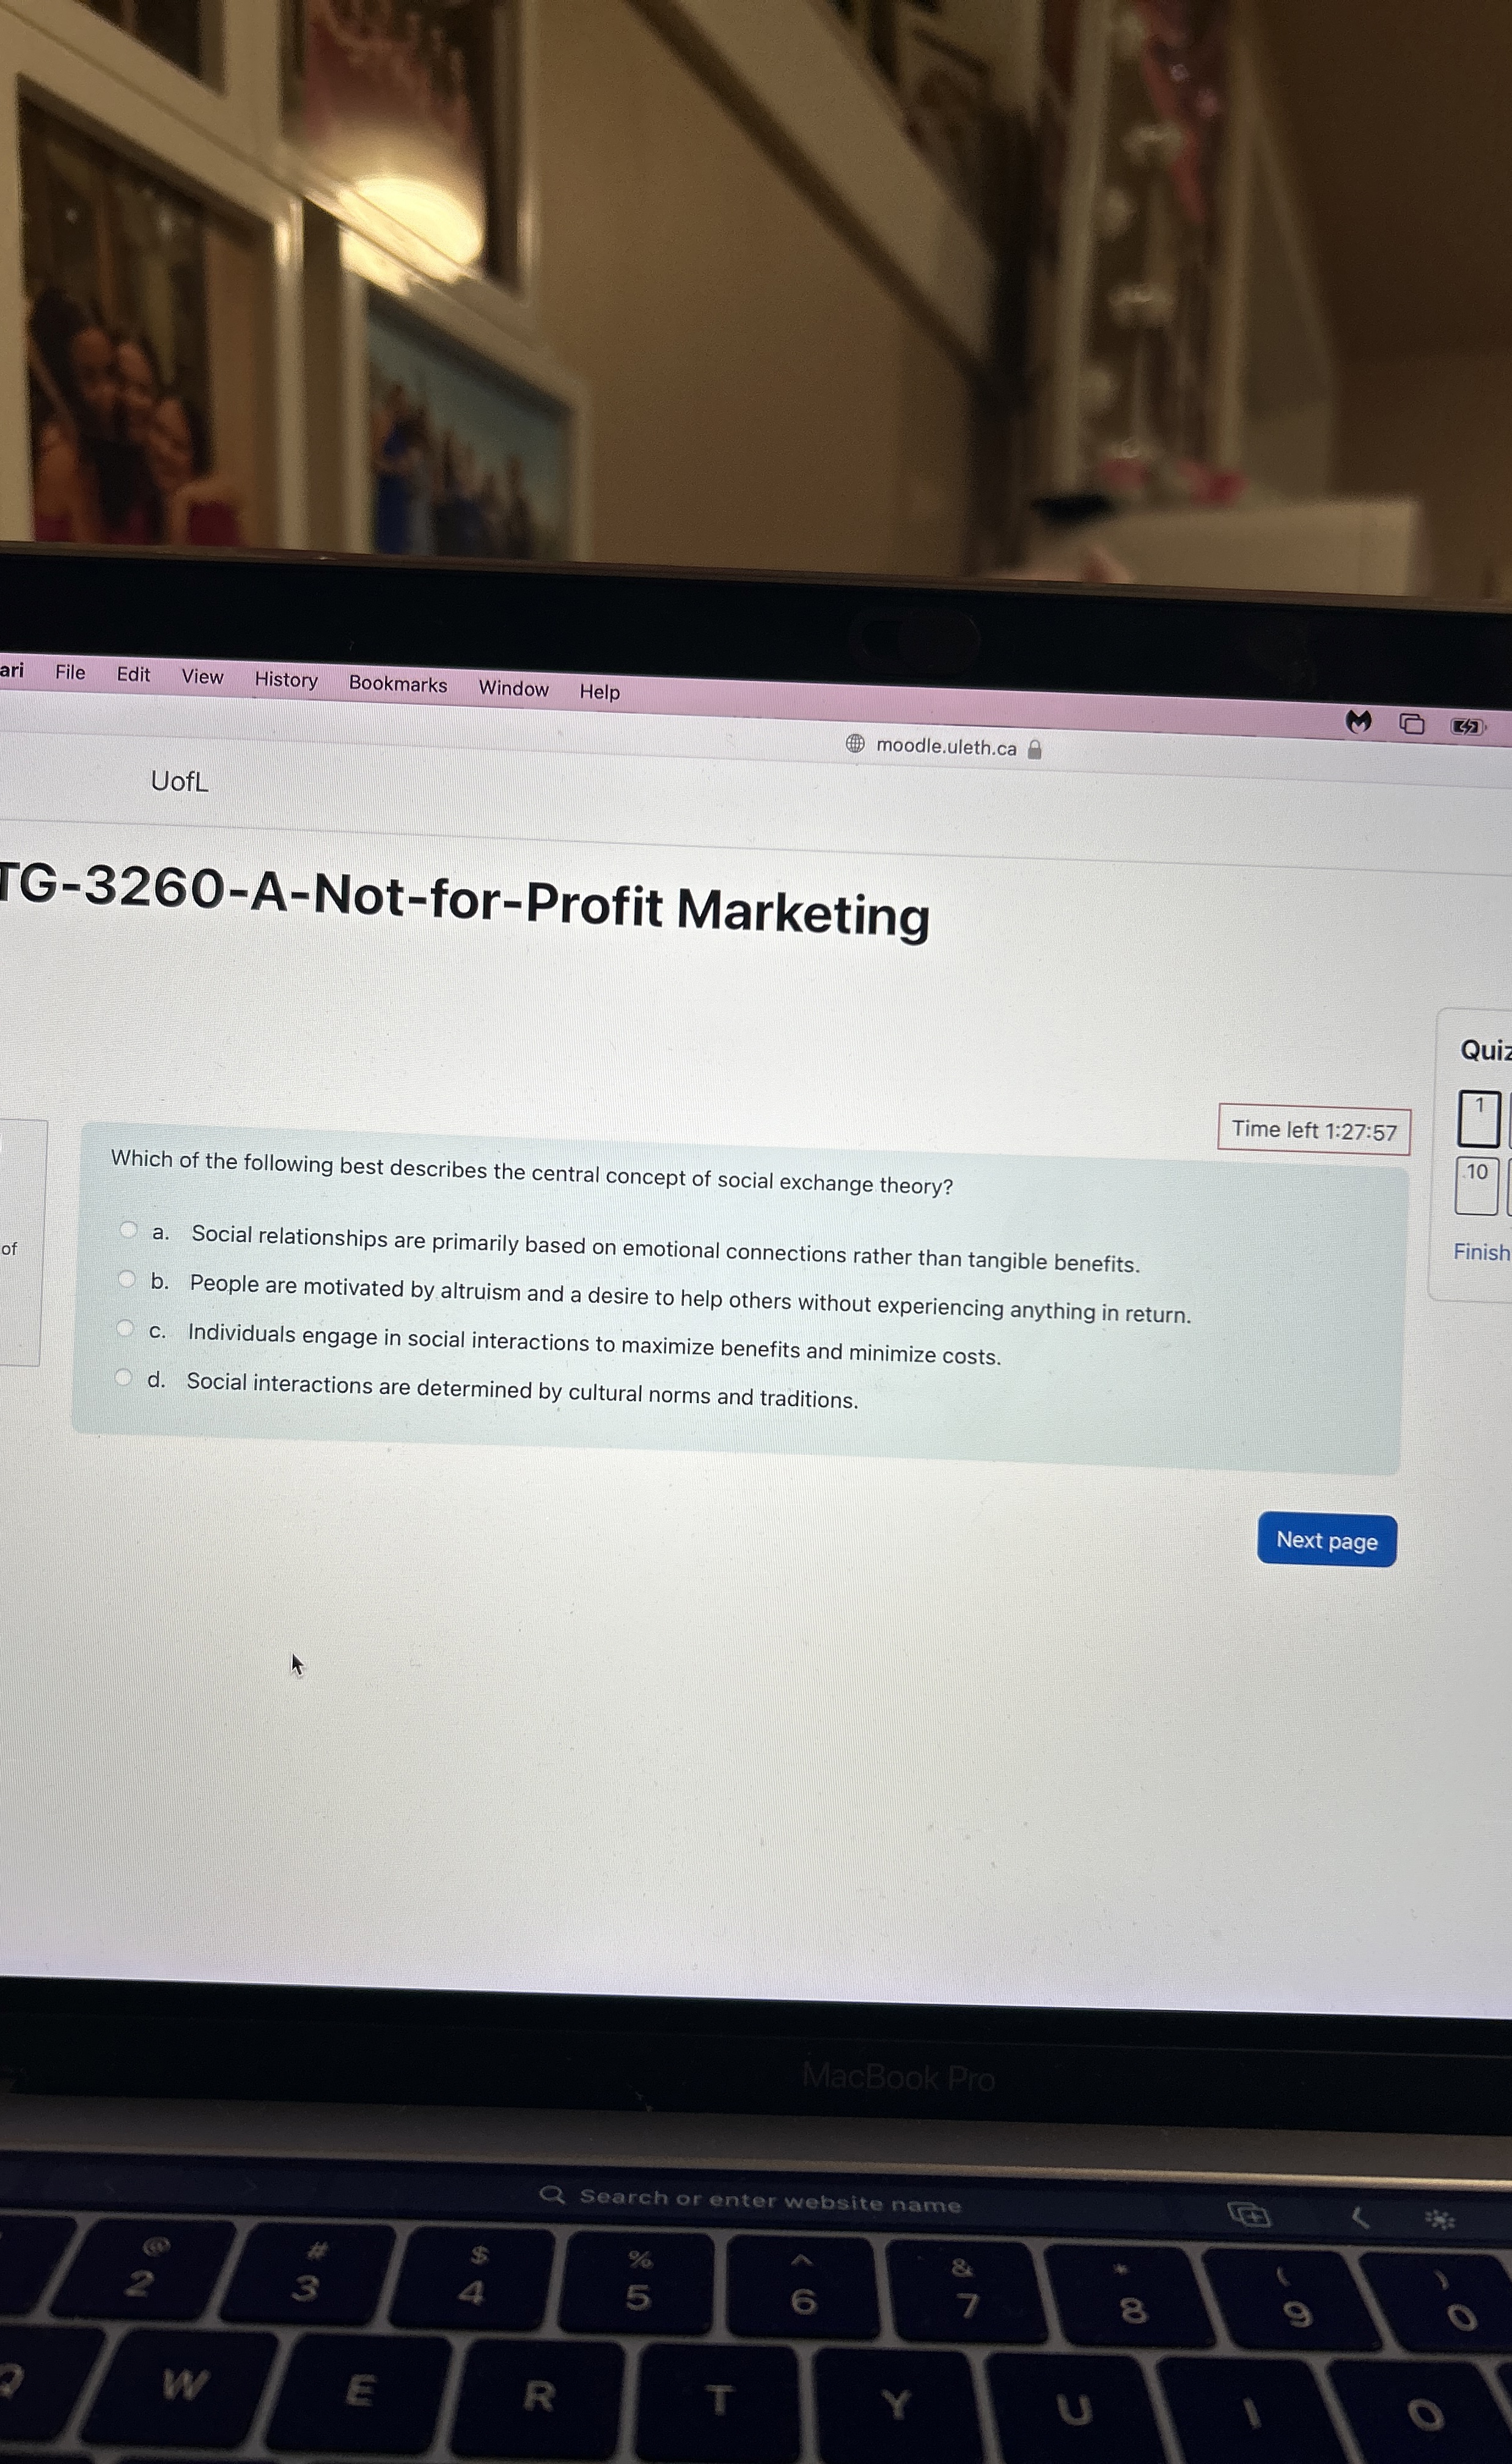Open the screen mirroring menu bar icon
This screenshot has height=2464, width=1512.
coord(1412,724)
